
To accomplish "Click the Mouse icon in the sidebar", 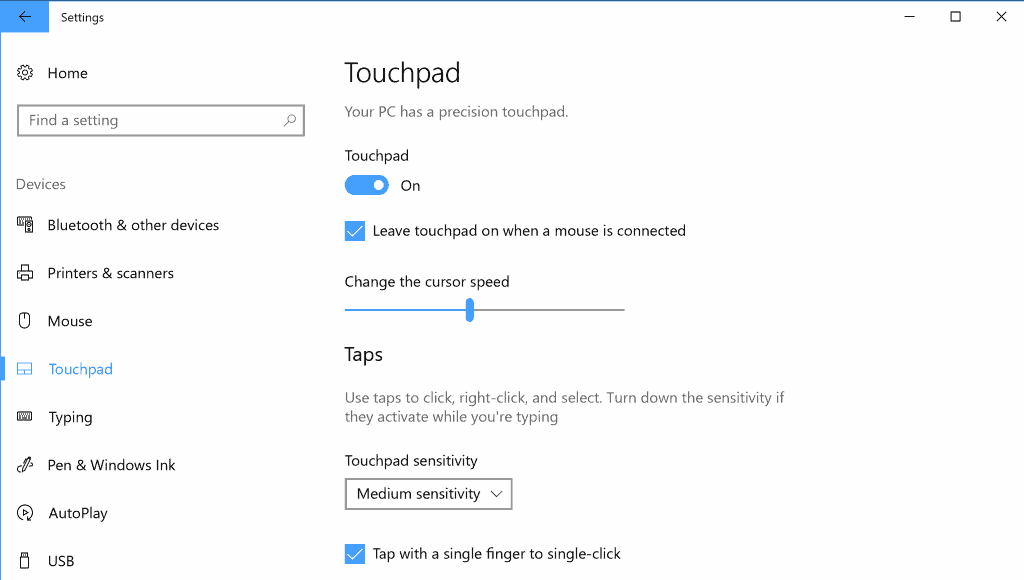I will (x=25, y=321).
